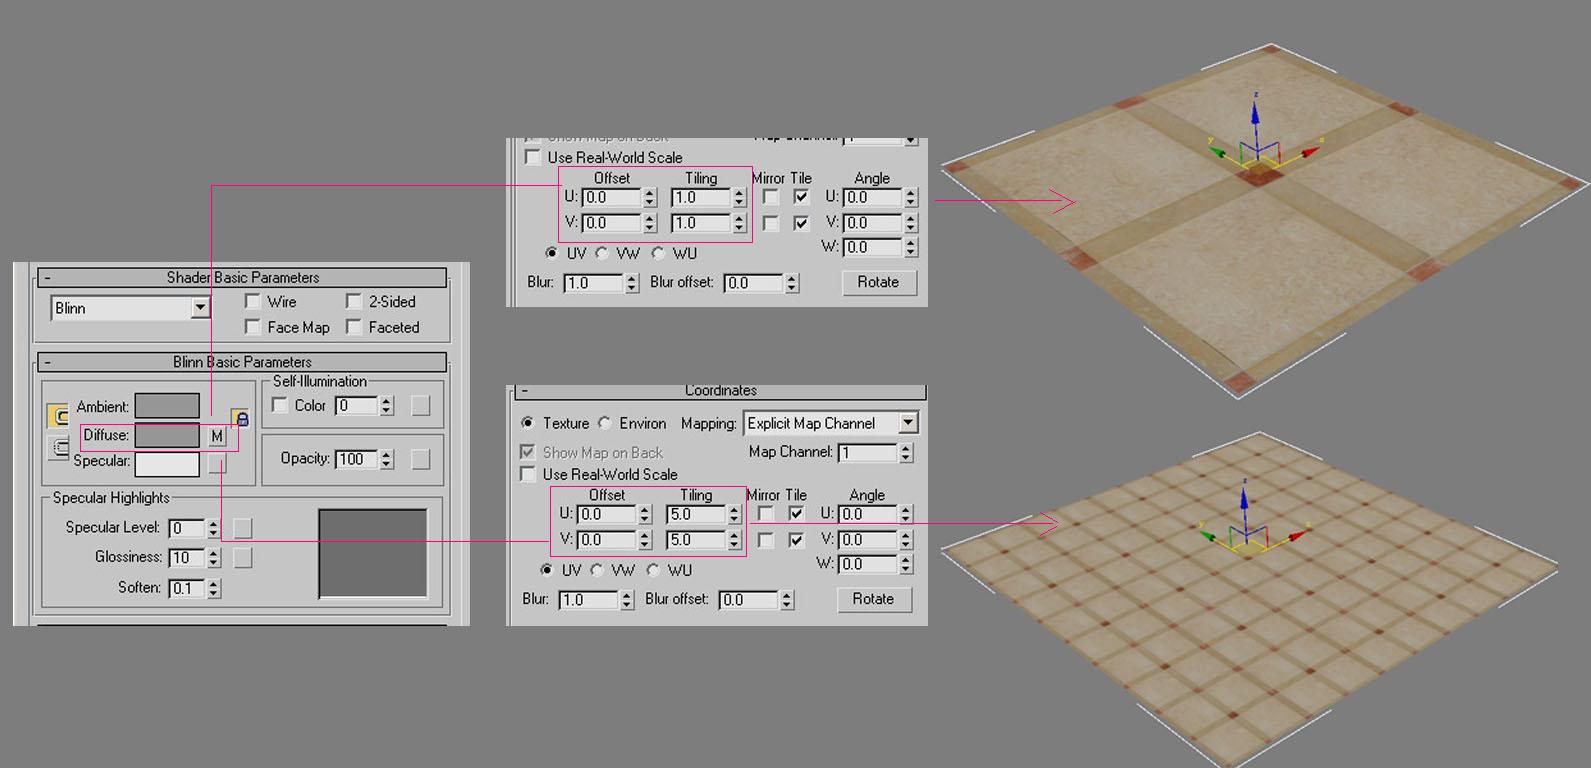
Task: Click the Diffuse-Specular color lock icon
Action: click(x=59, y=448)
